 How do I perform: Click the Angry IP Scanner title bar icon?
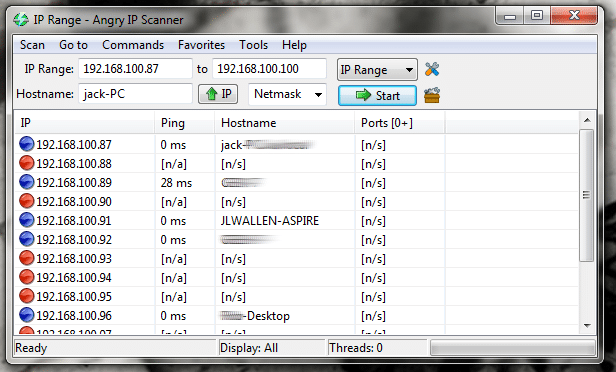21,20
